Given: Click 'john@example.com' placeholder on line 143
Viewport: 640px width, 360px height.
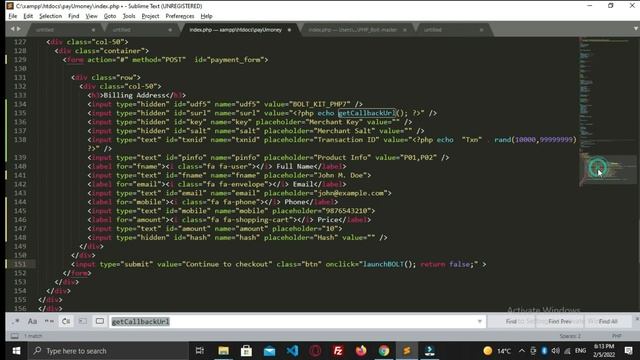Looking at the screenshot, I should pos(350,193).
